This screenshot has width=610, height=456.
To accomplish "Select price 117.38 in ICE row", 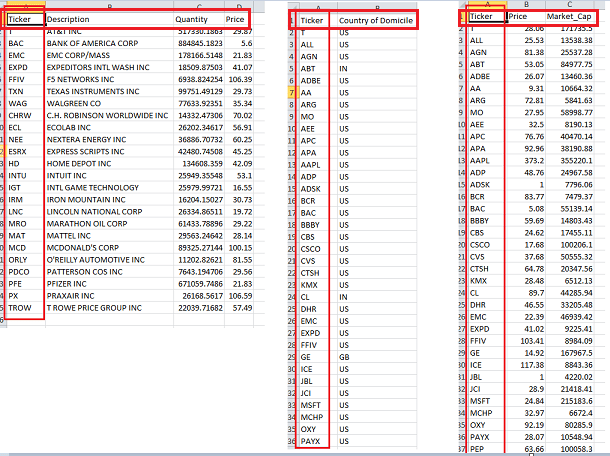I will (x=526, y=365).
